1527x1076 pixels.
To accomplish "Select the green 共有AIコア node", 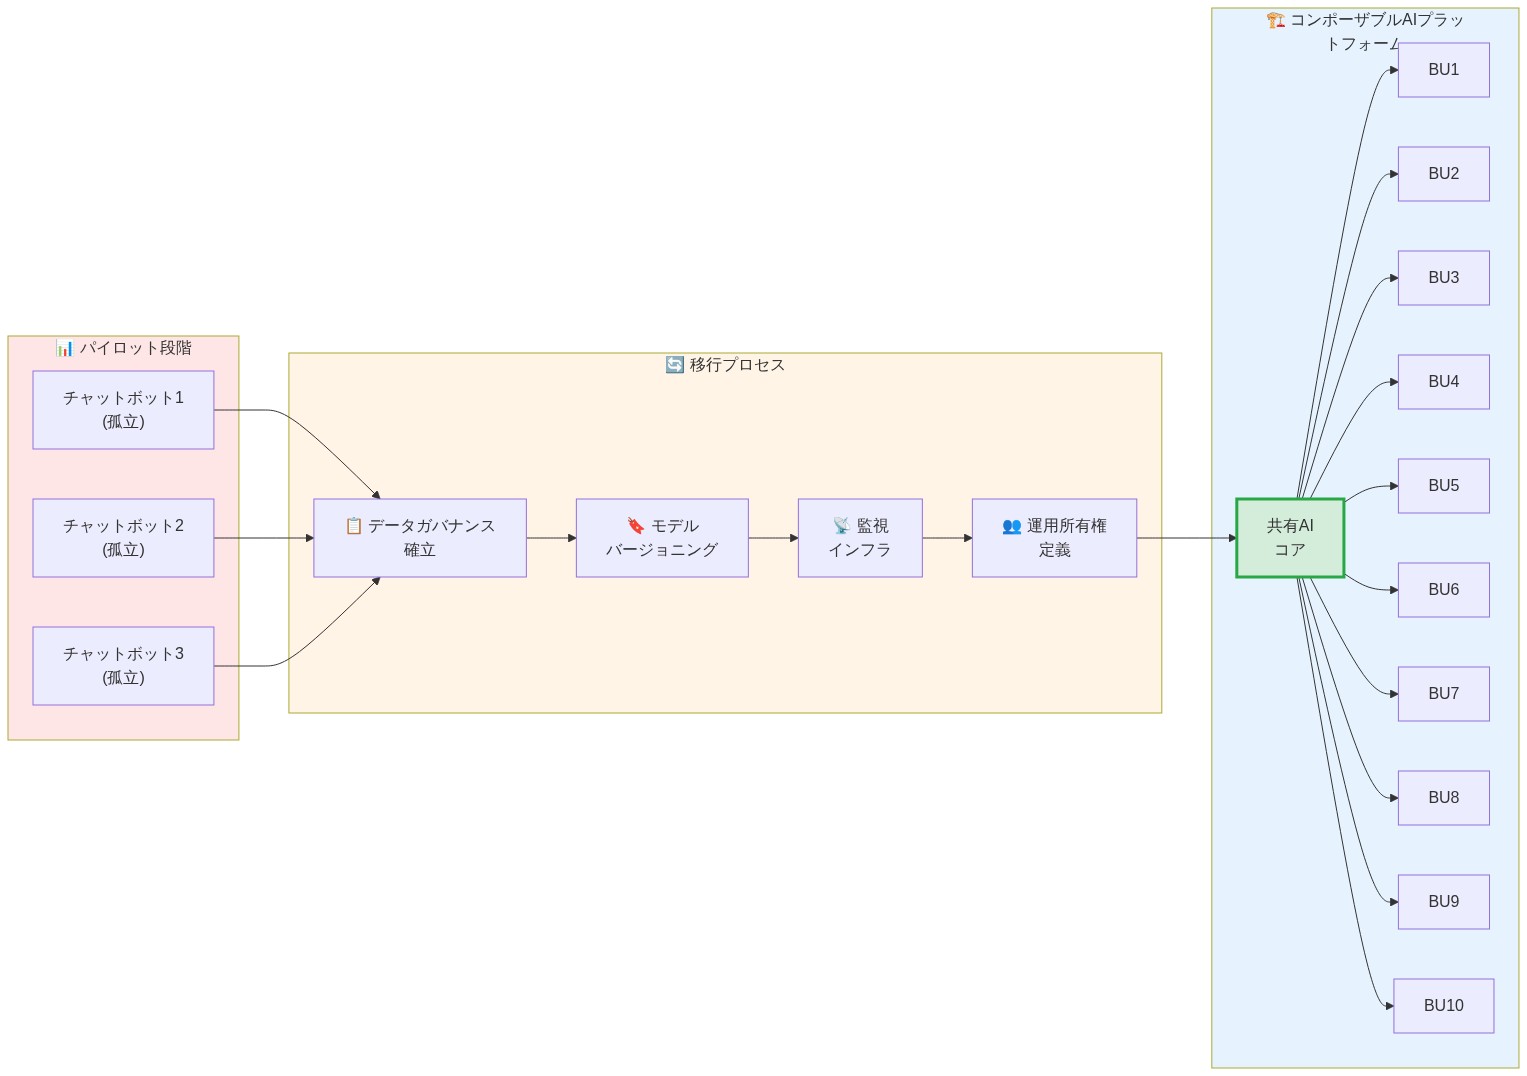I will pos(1289,537).
